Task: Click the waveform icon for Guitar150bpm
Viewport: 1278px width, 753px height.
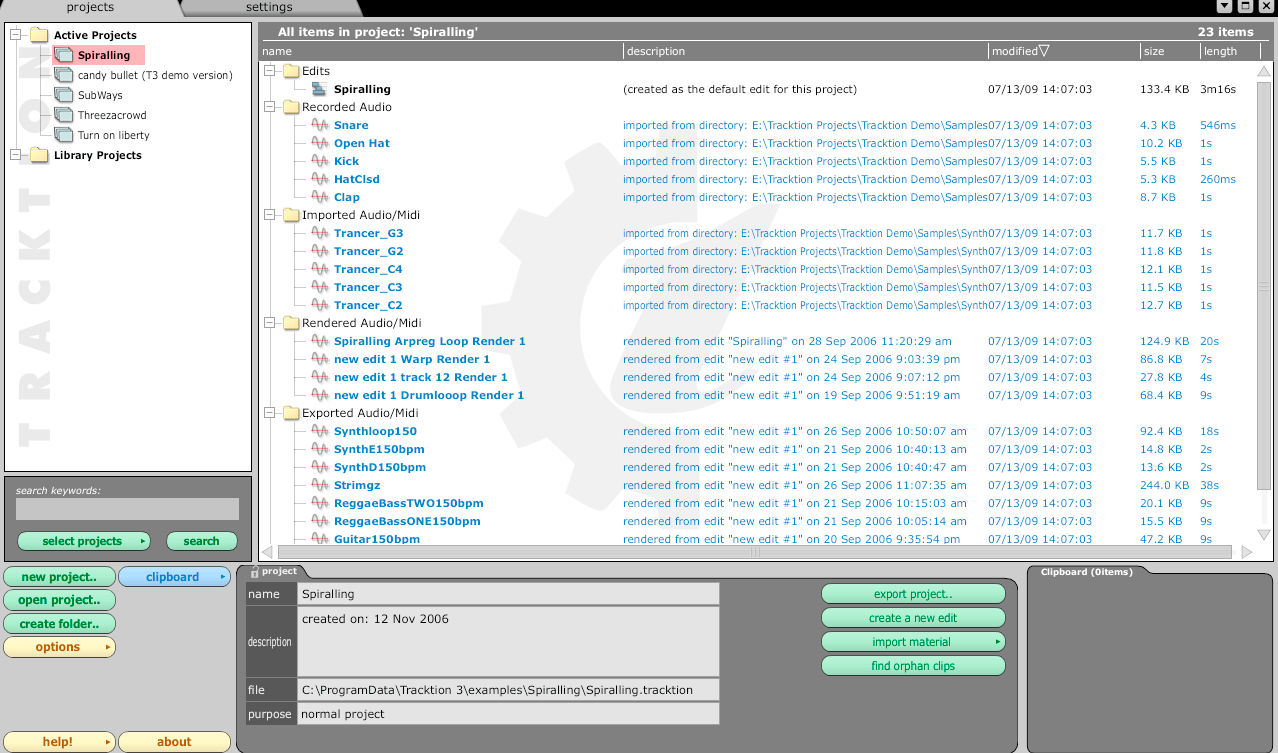Action: click(319, 539)
